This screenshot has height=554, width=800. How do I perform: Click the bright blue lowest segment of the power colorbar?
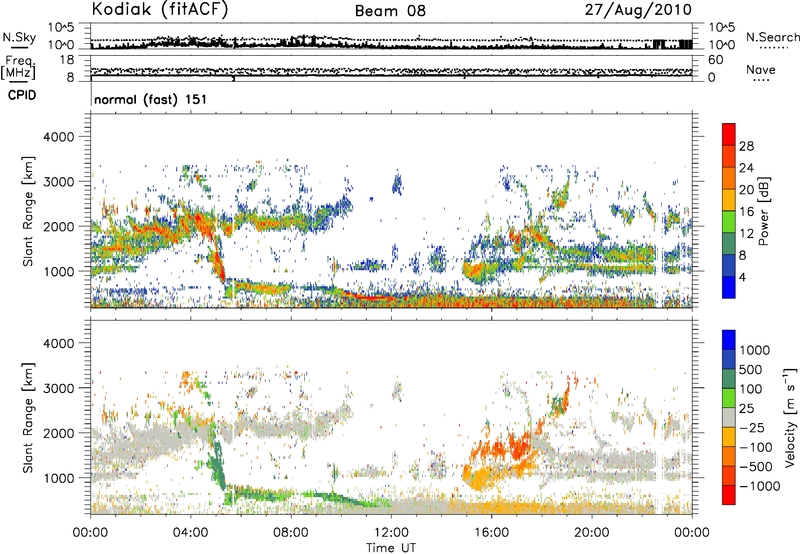pyautogui.click(x=729, y=287)
